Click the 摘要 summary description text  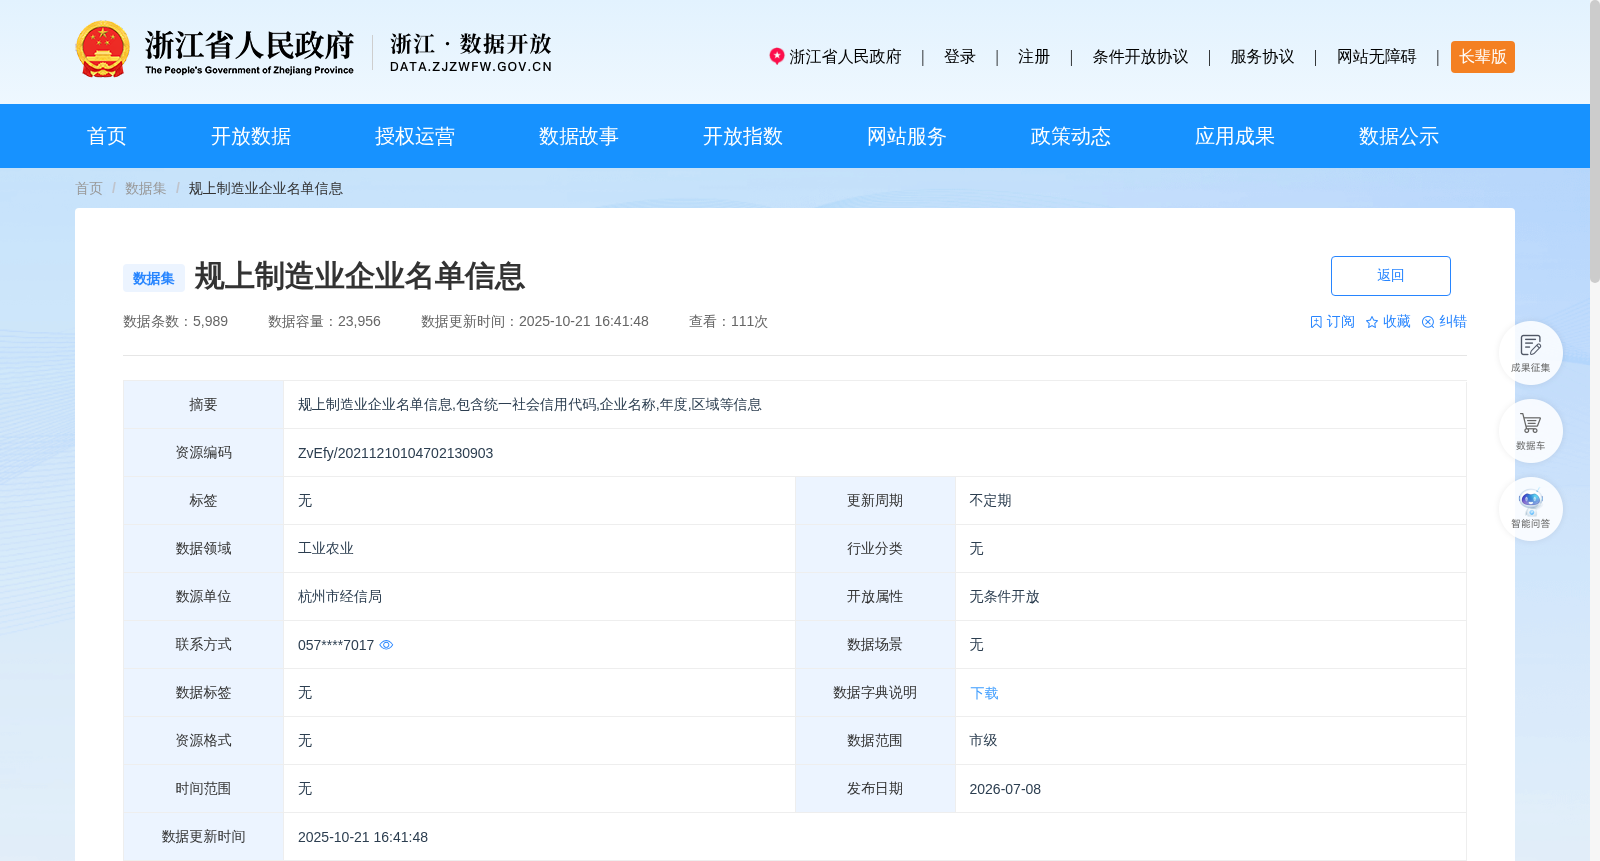coord(530,405)
